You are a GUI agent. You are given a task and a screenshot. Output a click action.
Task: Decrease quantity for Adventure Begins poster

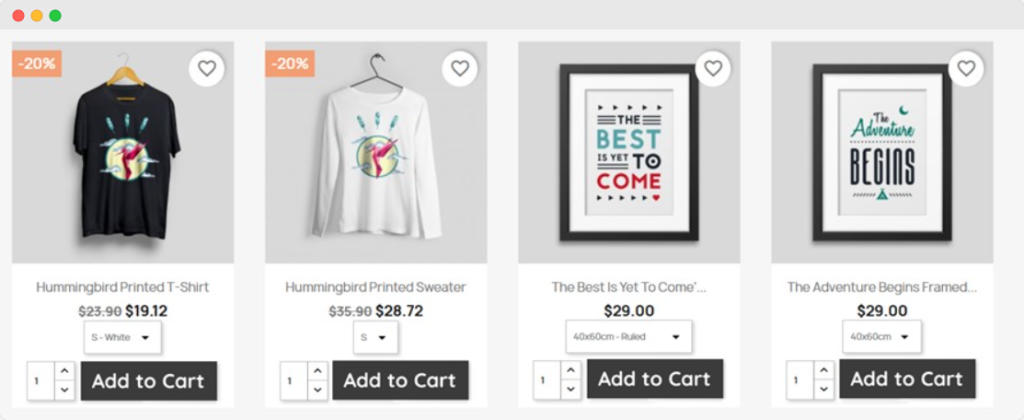[824, 391]
